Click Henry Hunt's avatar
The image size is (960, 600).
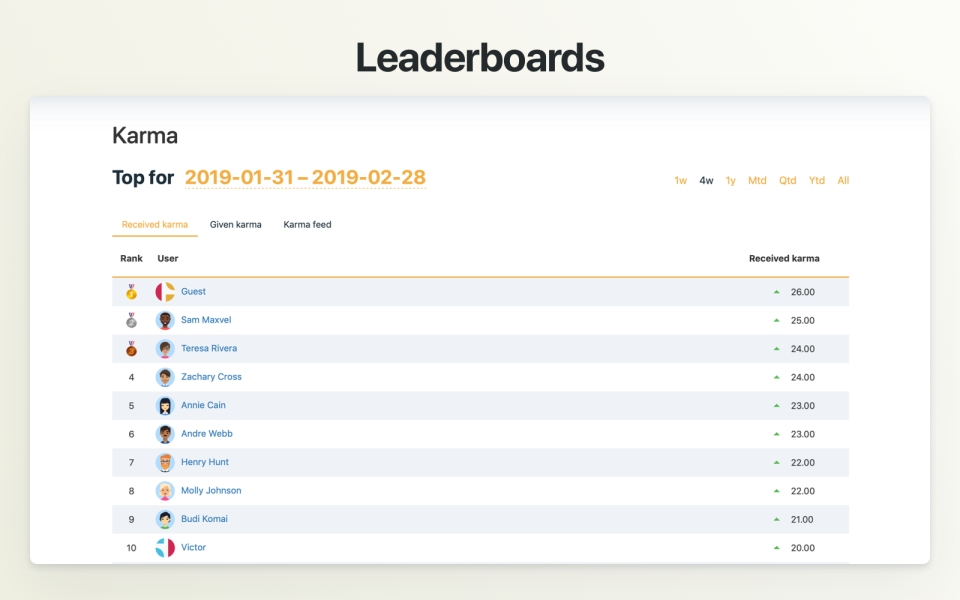coord(165,462)
